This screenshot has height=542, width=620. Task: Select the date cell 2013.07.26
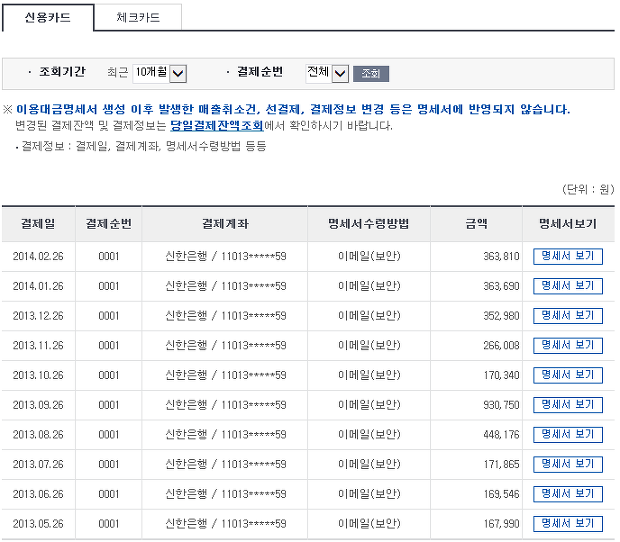[38, 464]
